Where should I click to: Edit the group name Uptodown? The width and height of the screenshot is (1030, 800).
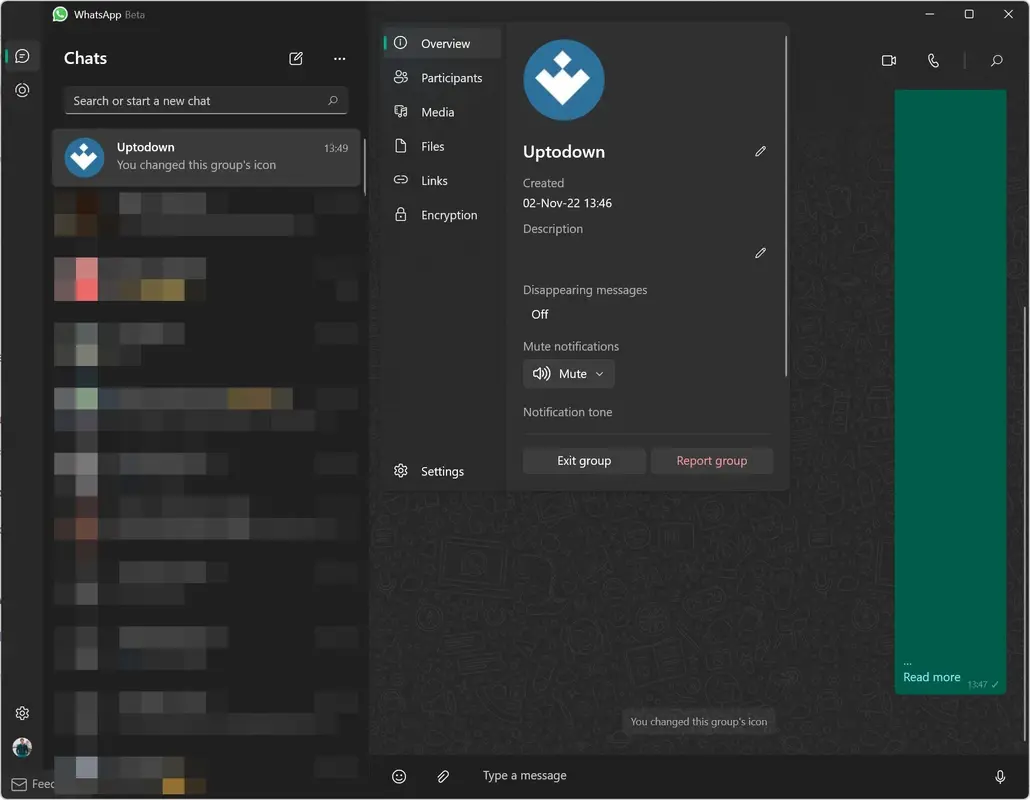(x=760, y=151)
